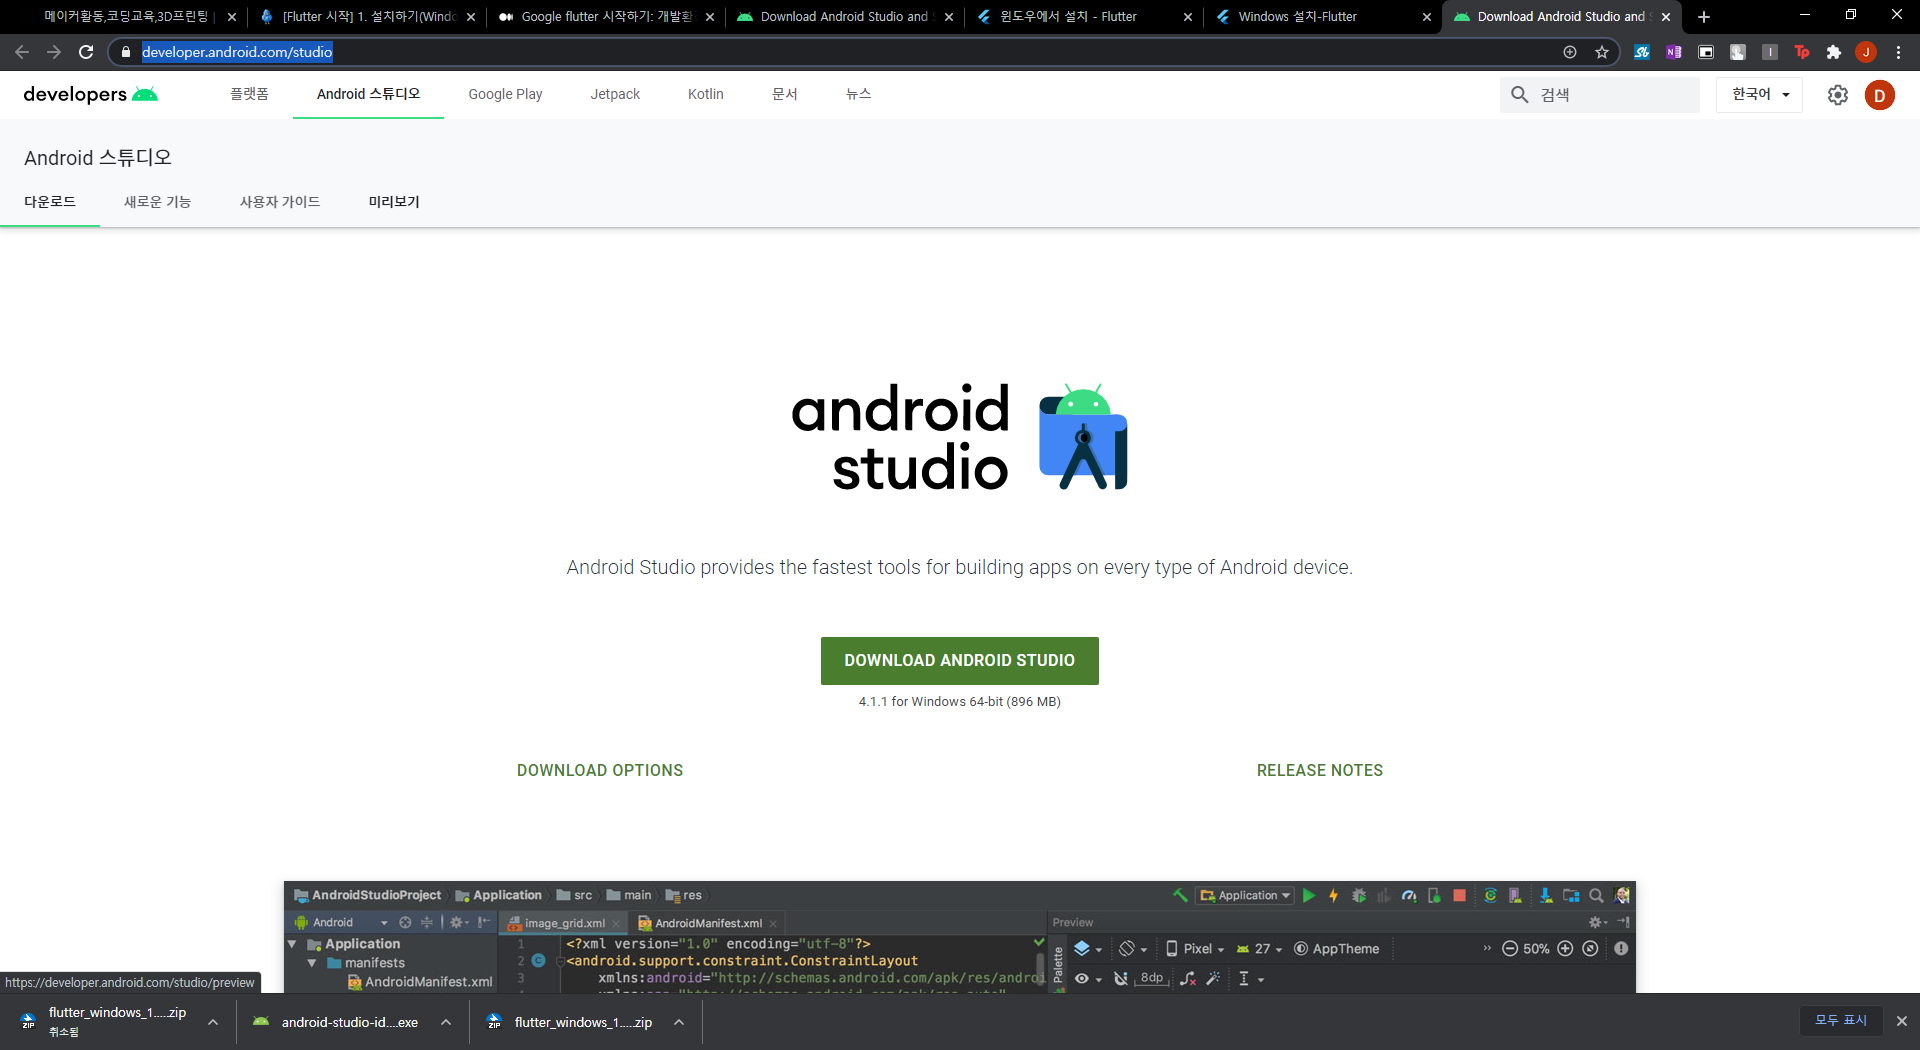This screenshot has height=1050, width=1920.
Task: Switch to 메이커활동,코딩교육 browser tab
Action: pos(125,17)
